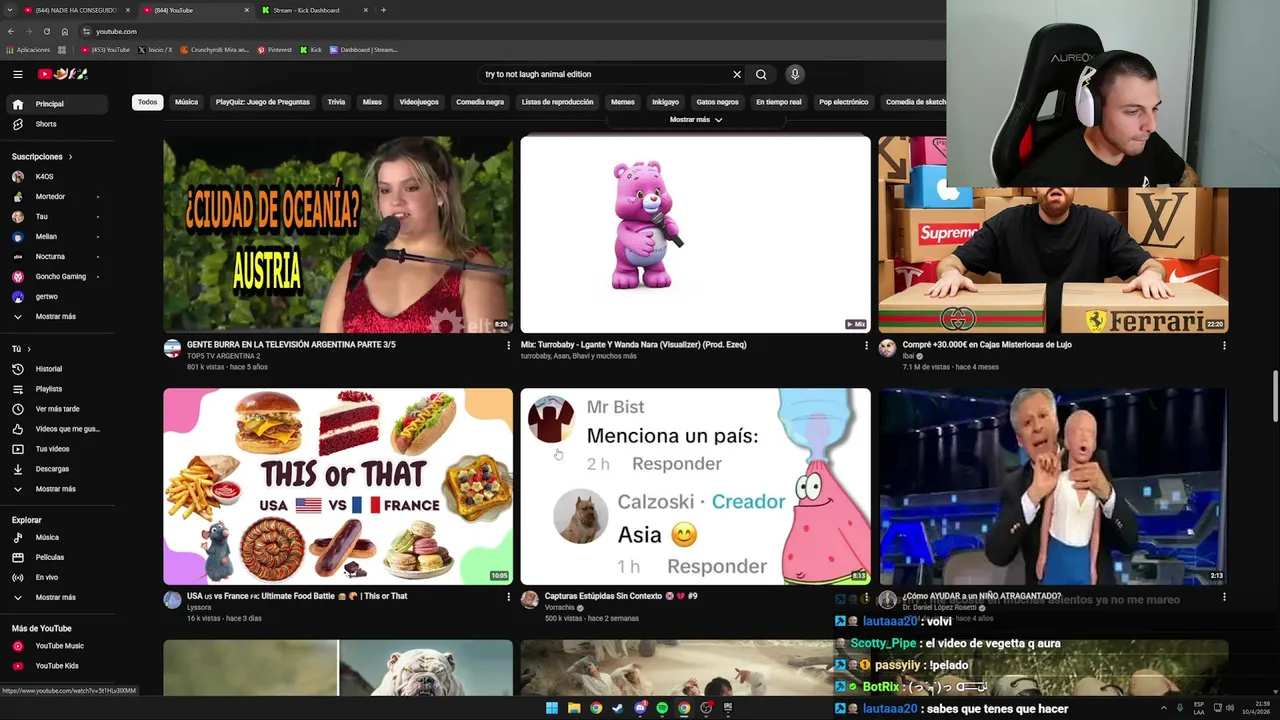Open Shorts in the sidebar
1280x720 pixels.
[x=56, y=124]
